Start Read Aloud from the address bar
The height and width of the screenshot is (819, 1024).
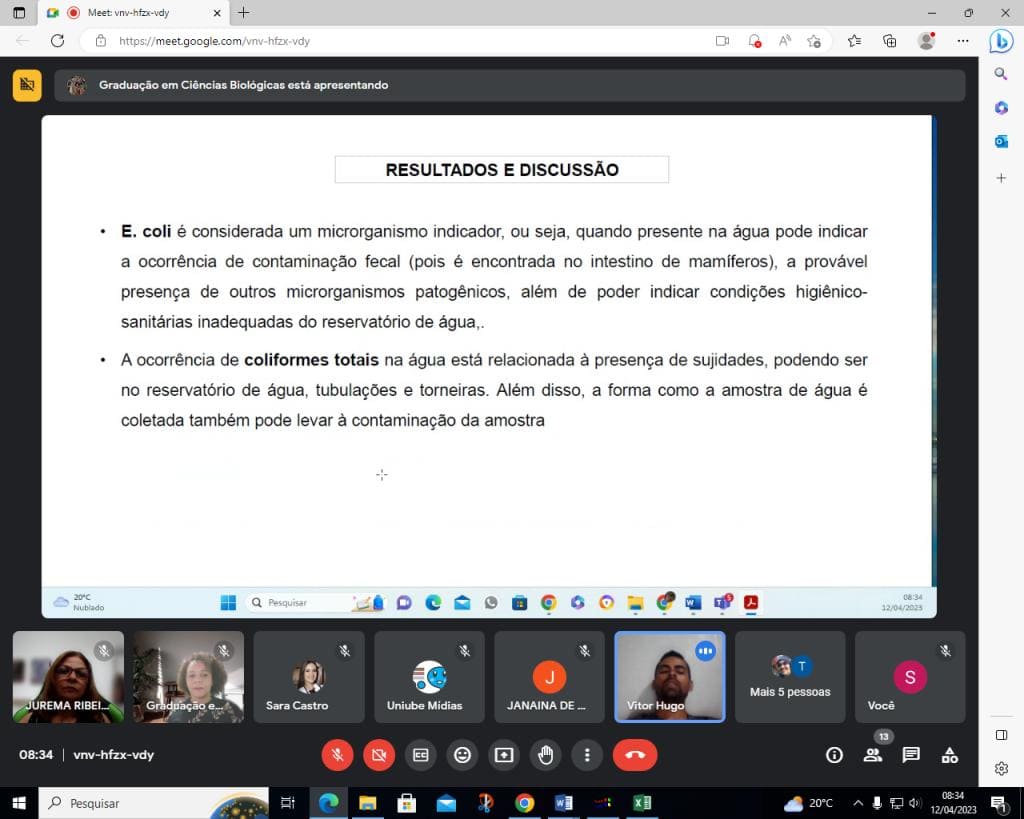785,40
